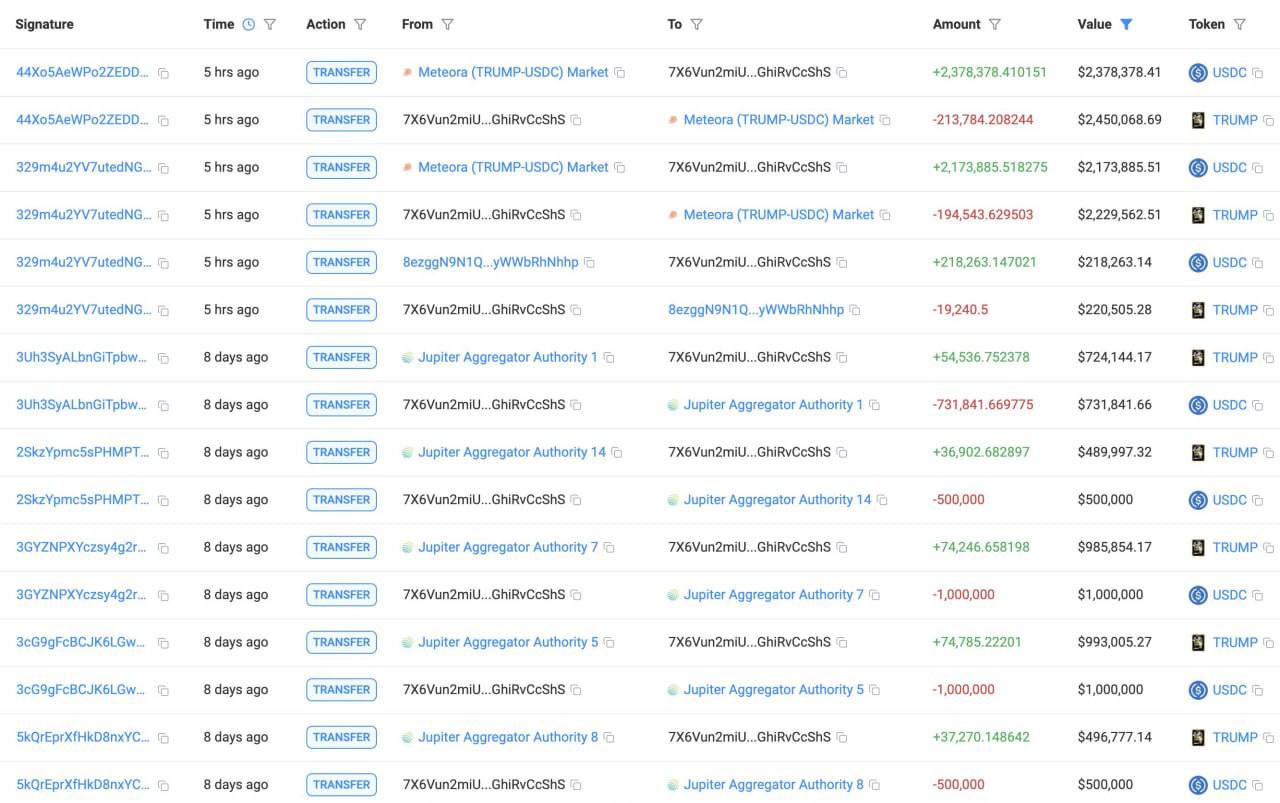This screenshot has width=1280, height=803.
Task: Copy 7X6Vun2miU To address in +2,173,885.518275 row
Action: pyautogui.click(x=842, y=168)
